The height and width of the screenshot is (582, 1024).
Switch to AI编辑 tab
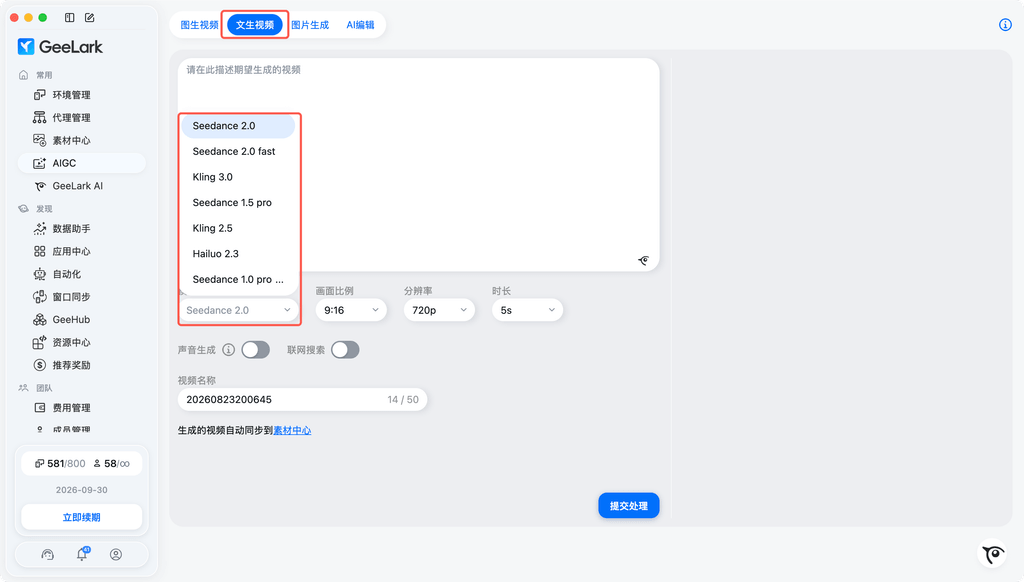pyautogui.click(x=360, y=25)
